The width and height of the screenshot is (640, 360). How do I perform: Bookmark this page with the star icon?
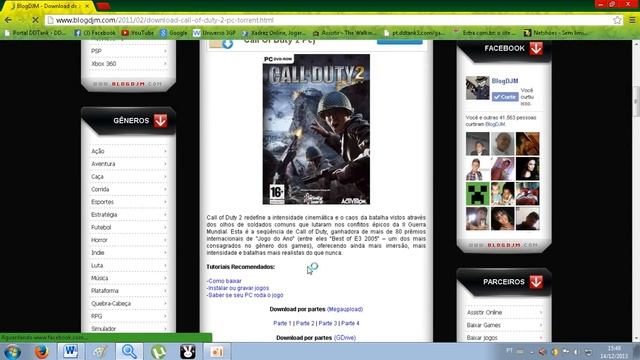617,20
